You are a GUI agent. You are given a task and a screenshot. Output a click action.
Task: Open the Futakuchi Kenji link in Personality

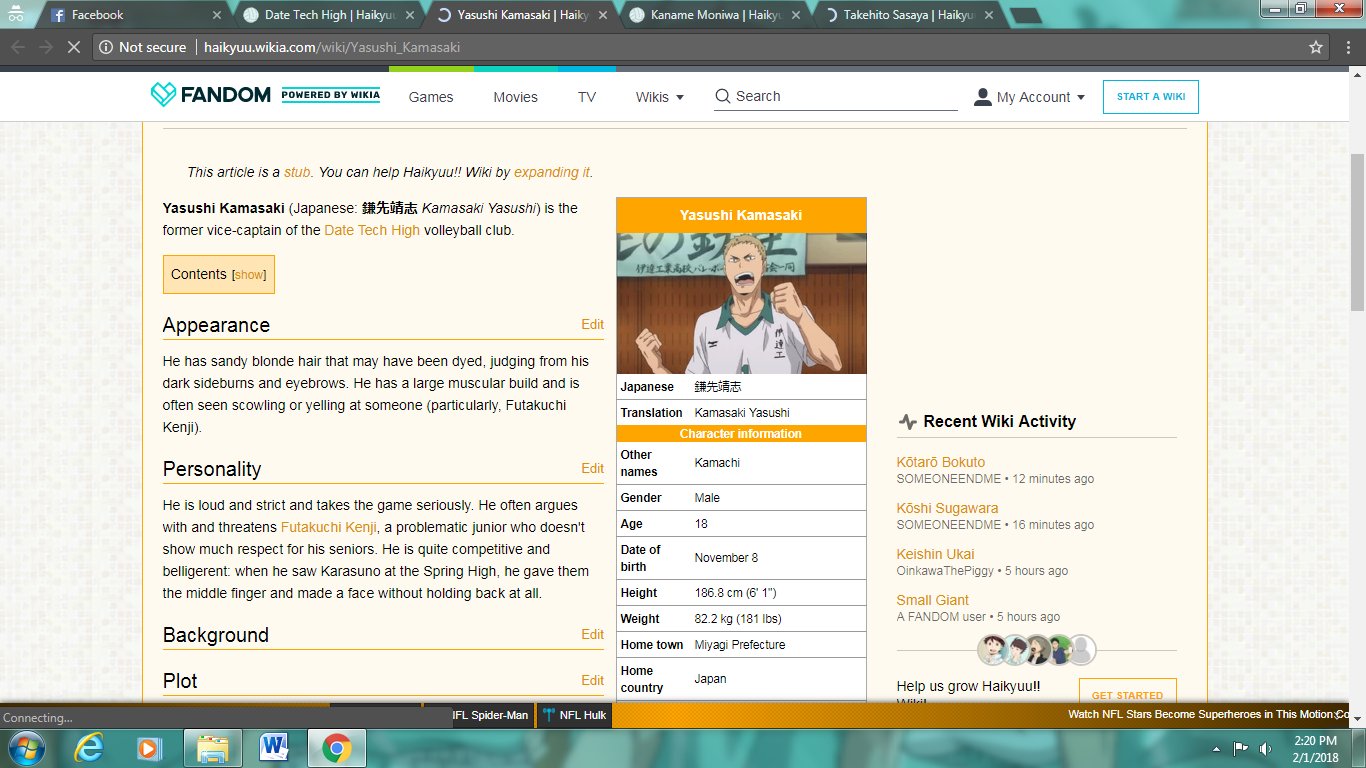click(x=329, y=526)
